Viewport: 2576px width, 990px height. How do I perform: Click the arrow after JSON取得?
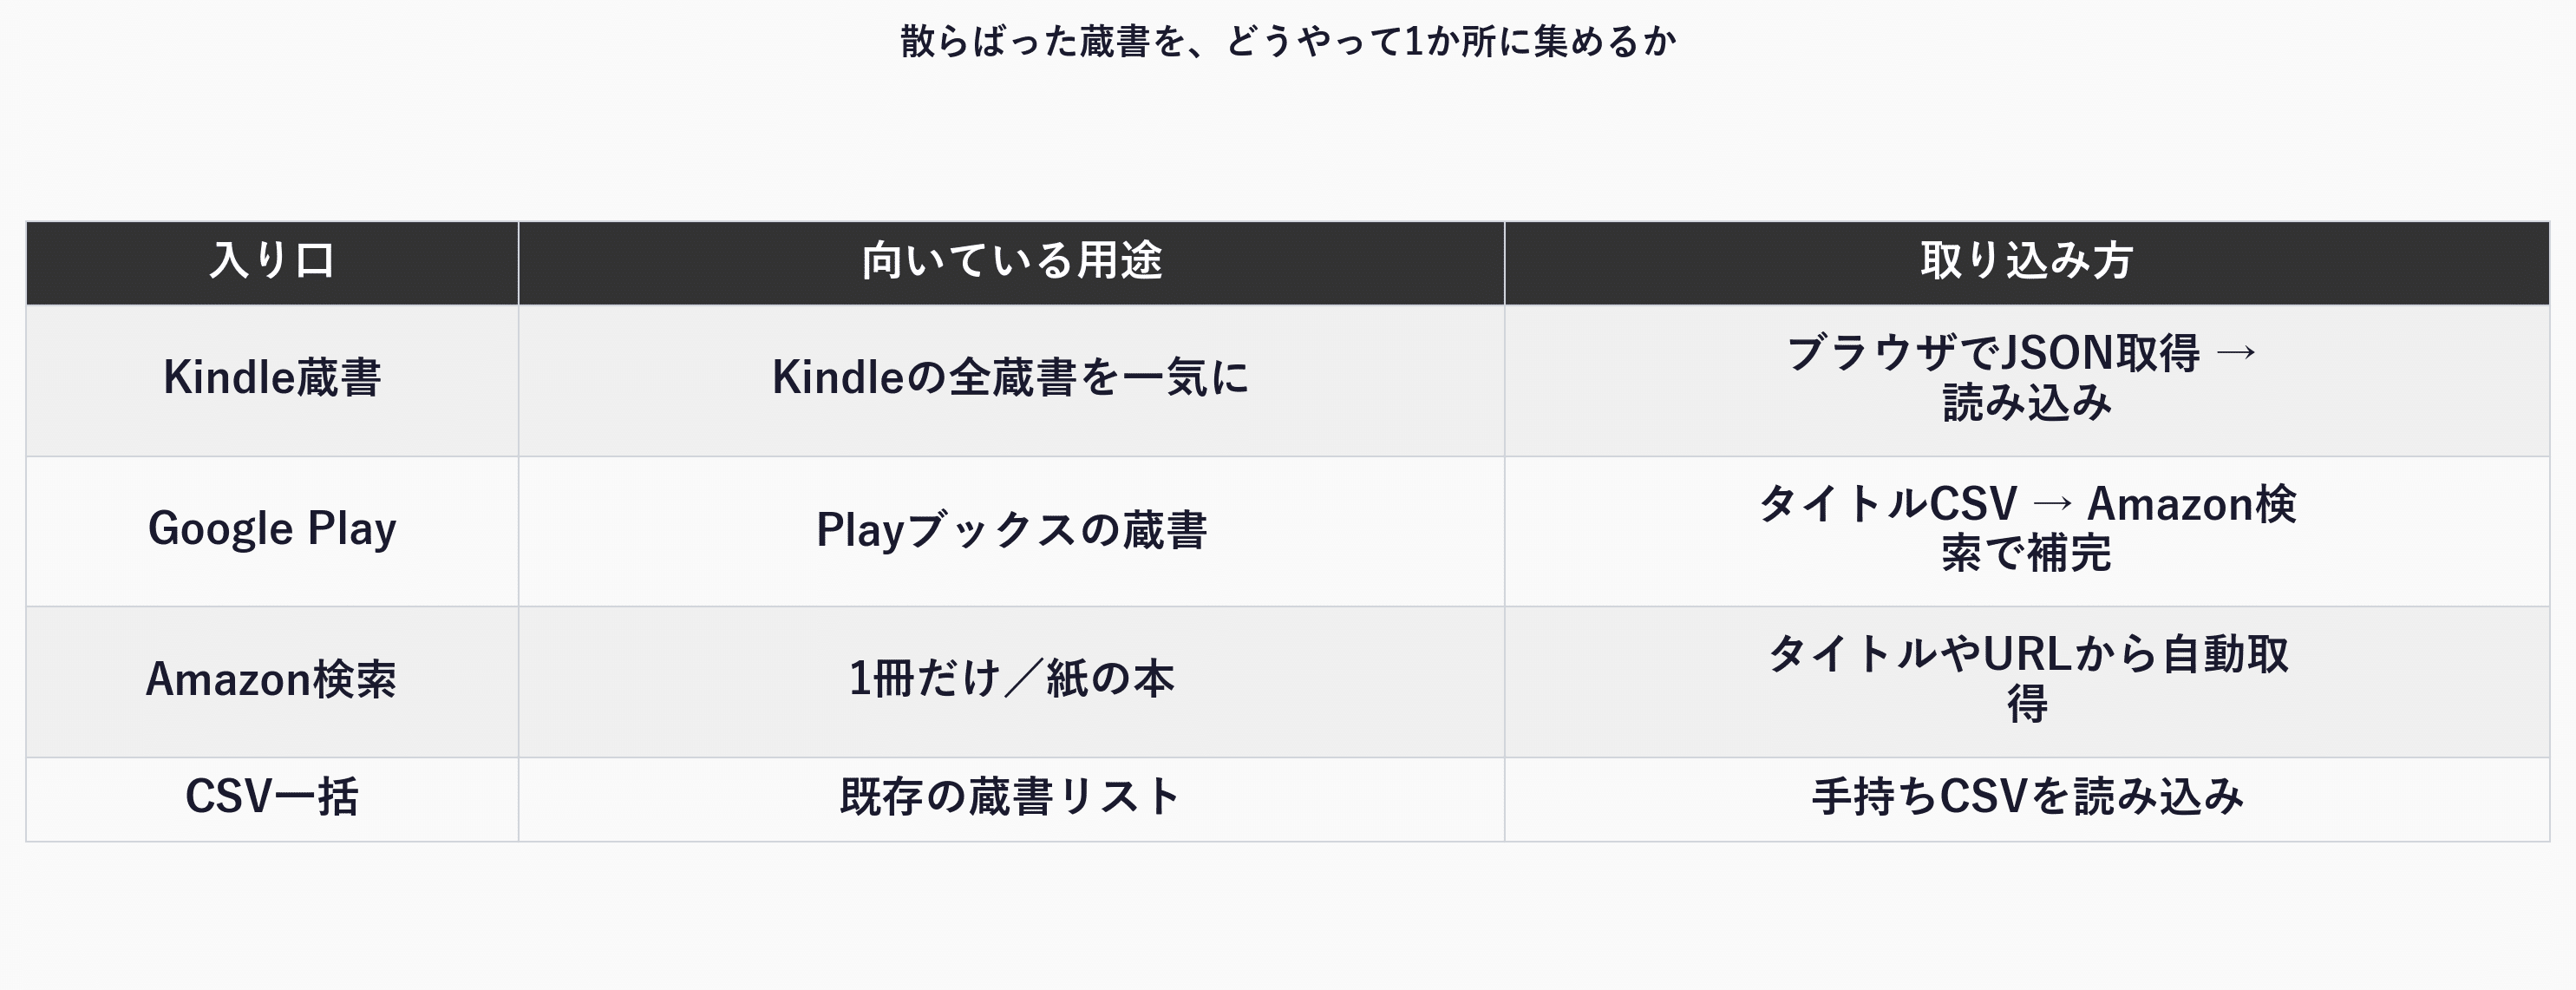[x=2237, y=353]
